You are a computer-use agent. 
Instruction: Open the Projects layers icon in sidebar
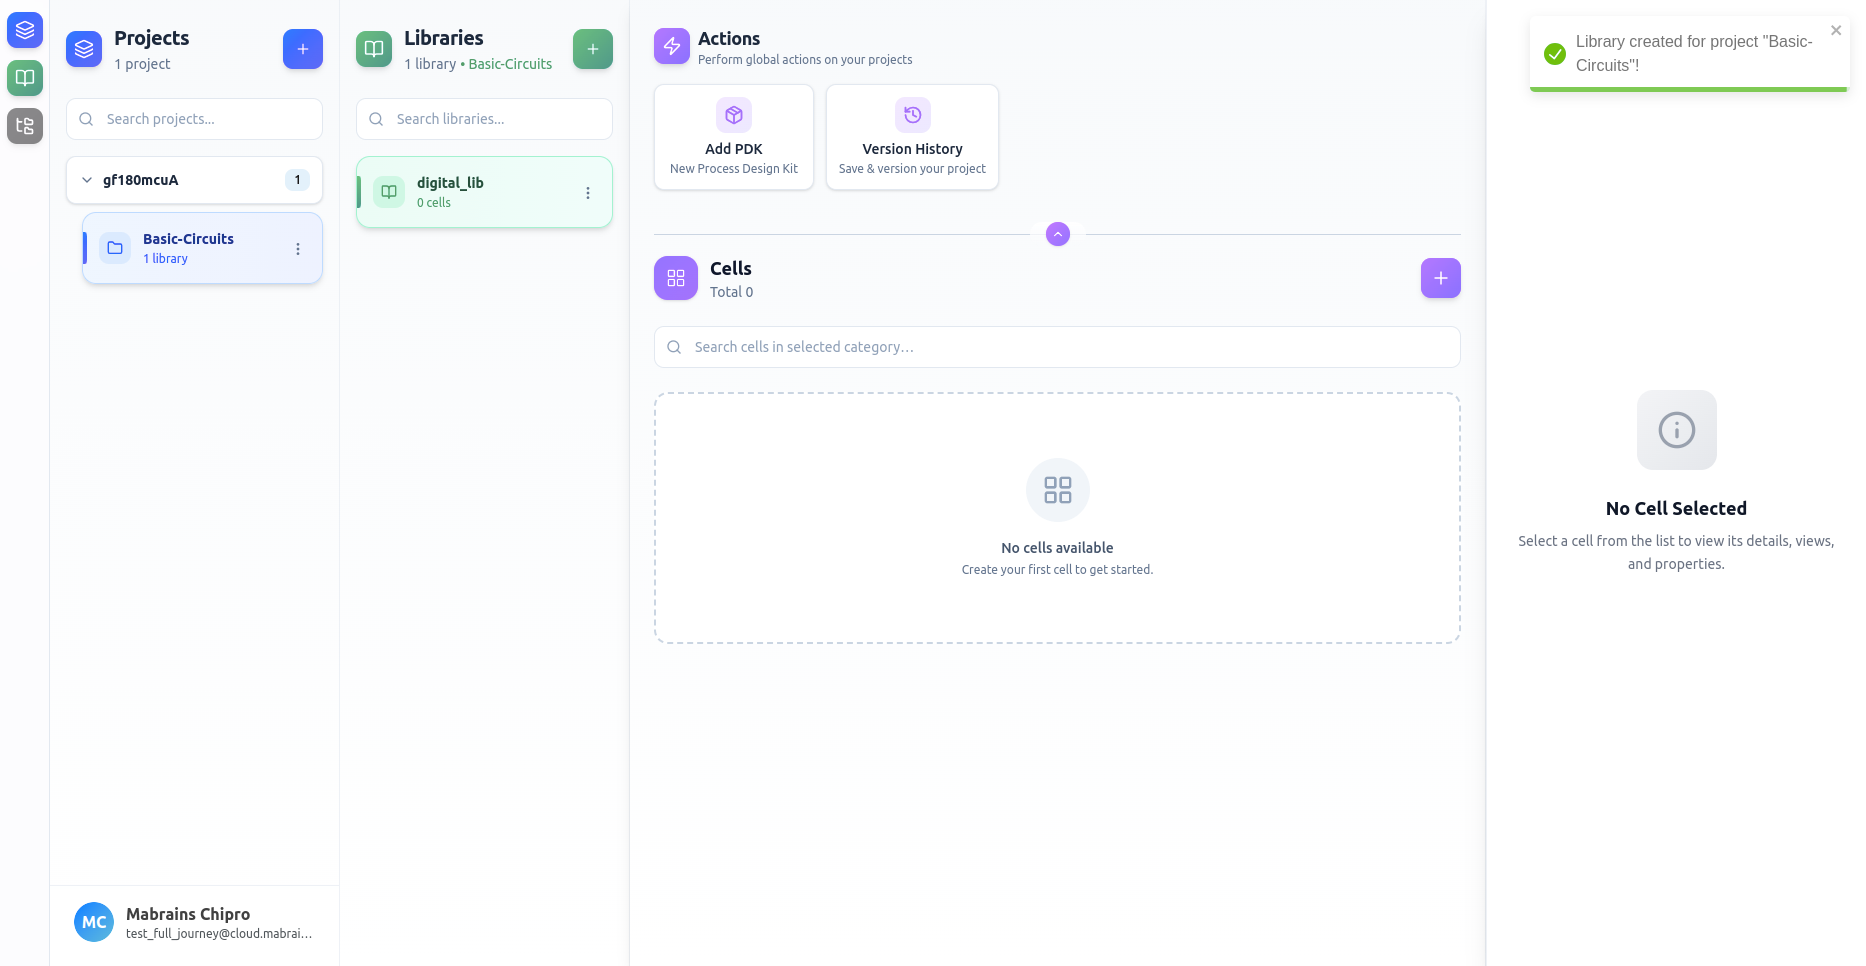pos(25,30)
